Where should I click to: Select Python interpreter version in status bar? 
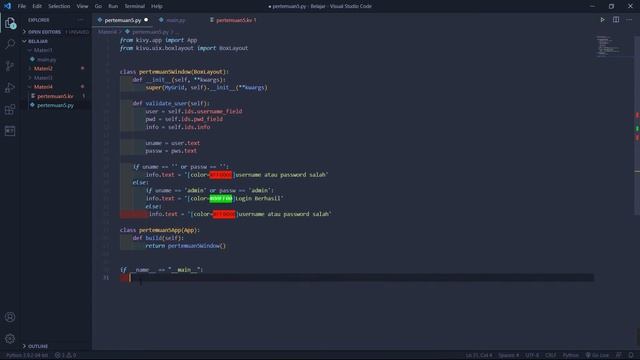[27, 355]
